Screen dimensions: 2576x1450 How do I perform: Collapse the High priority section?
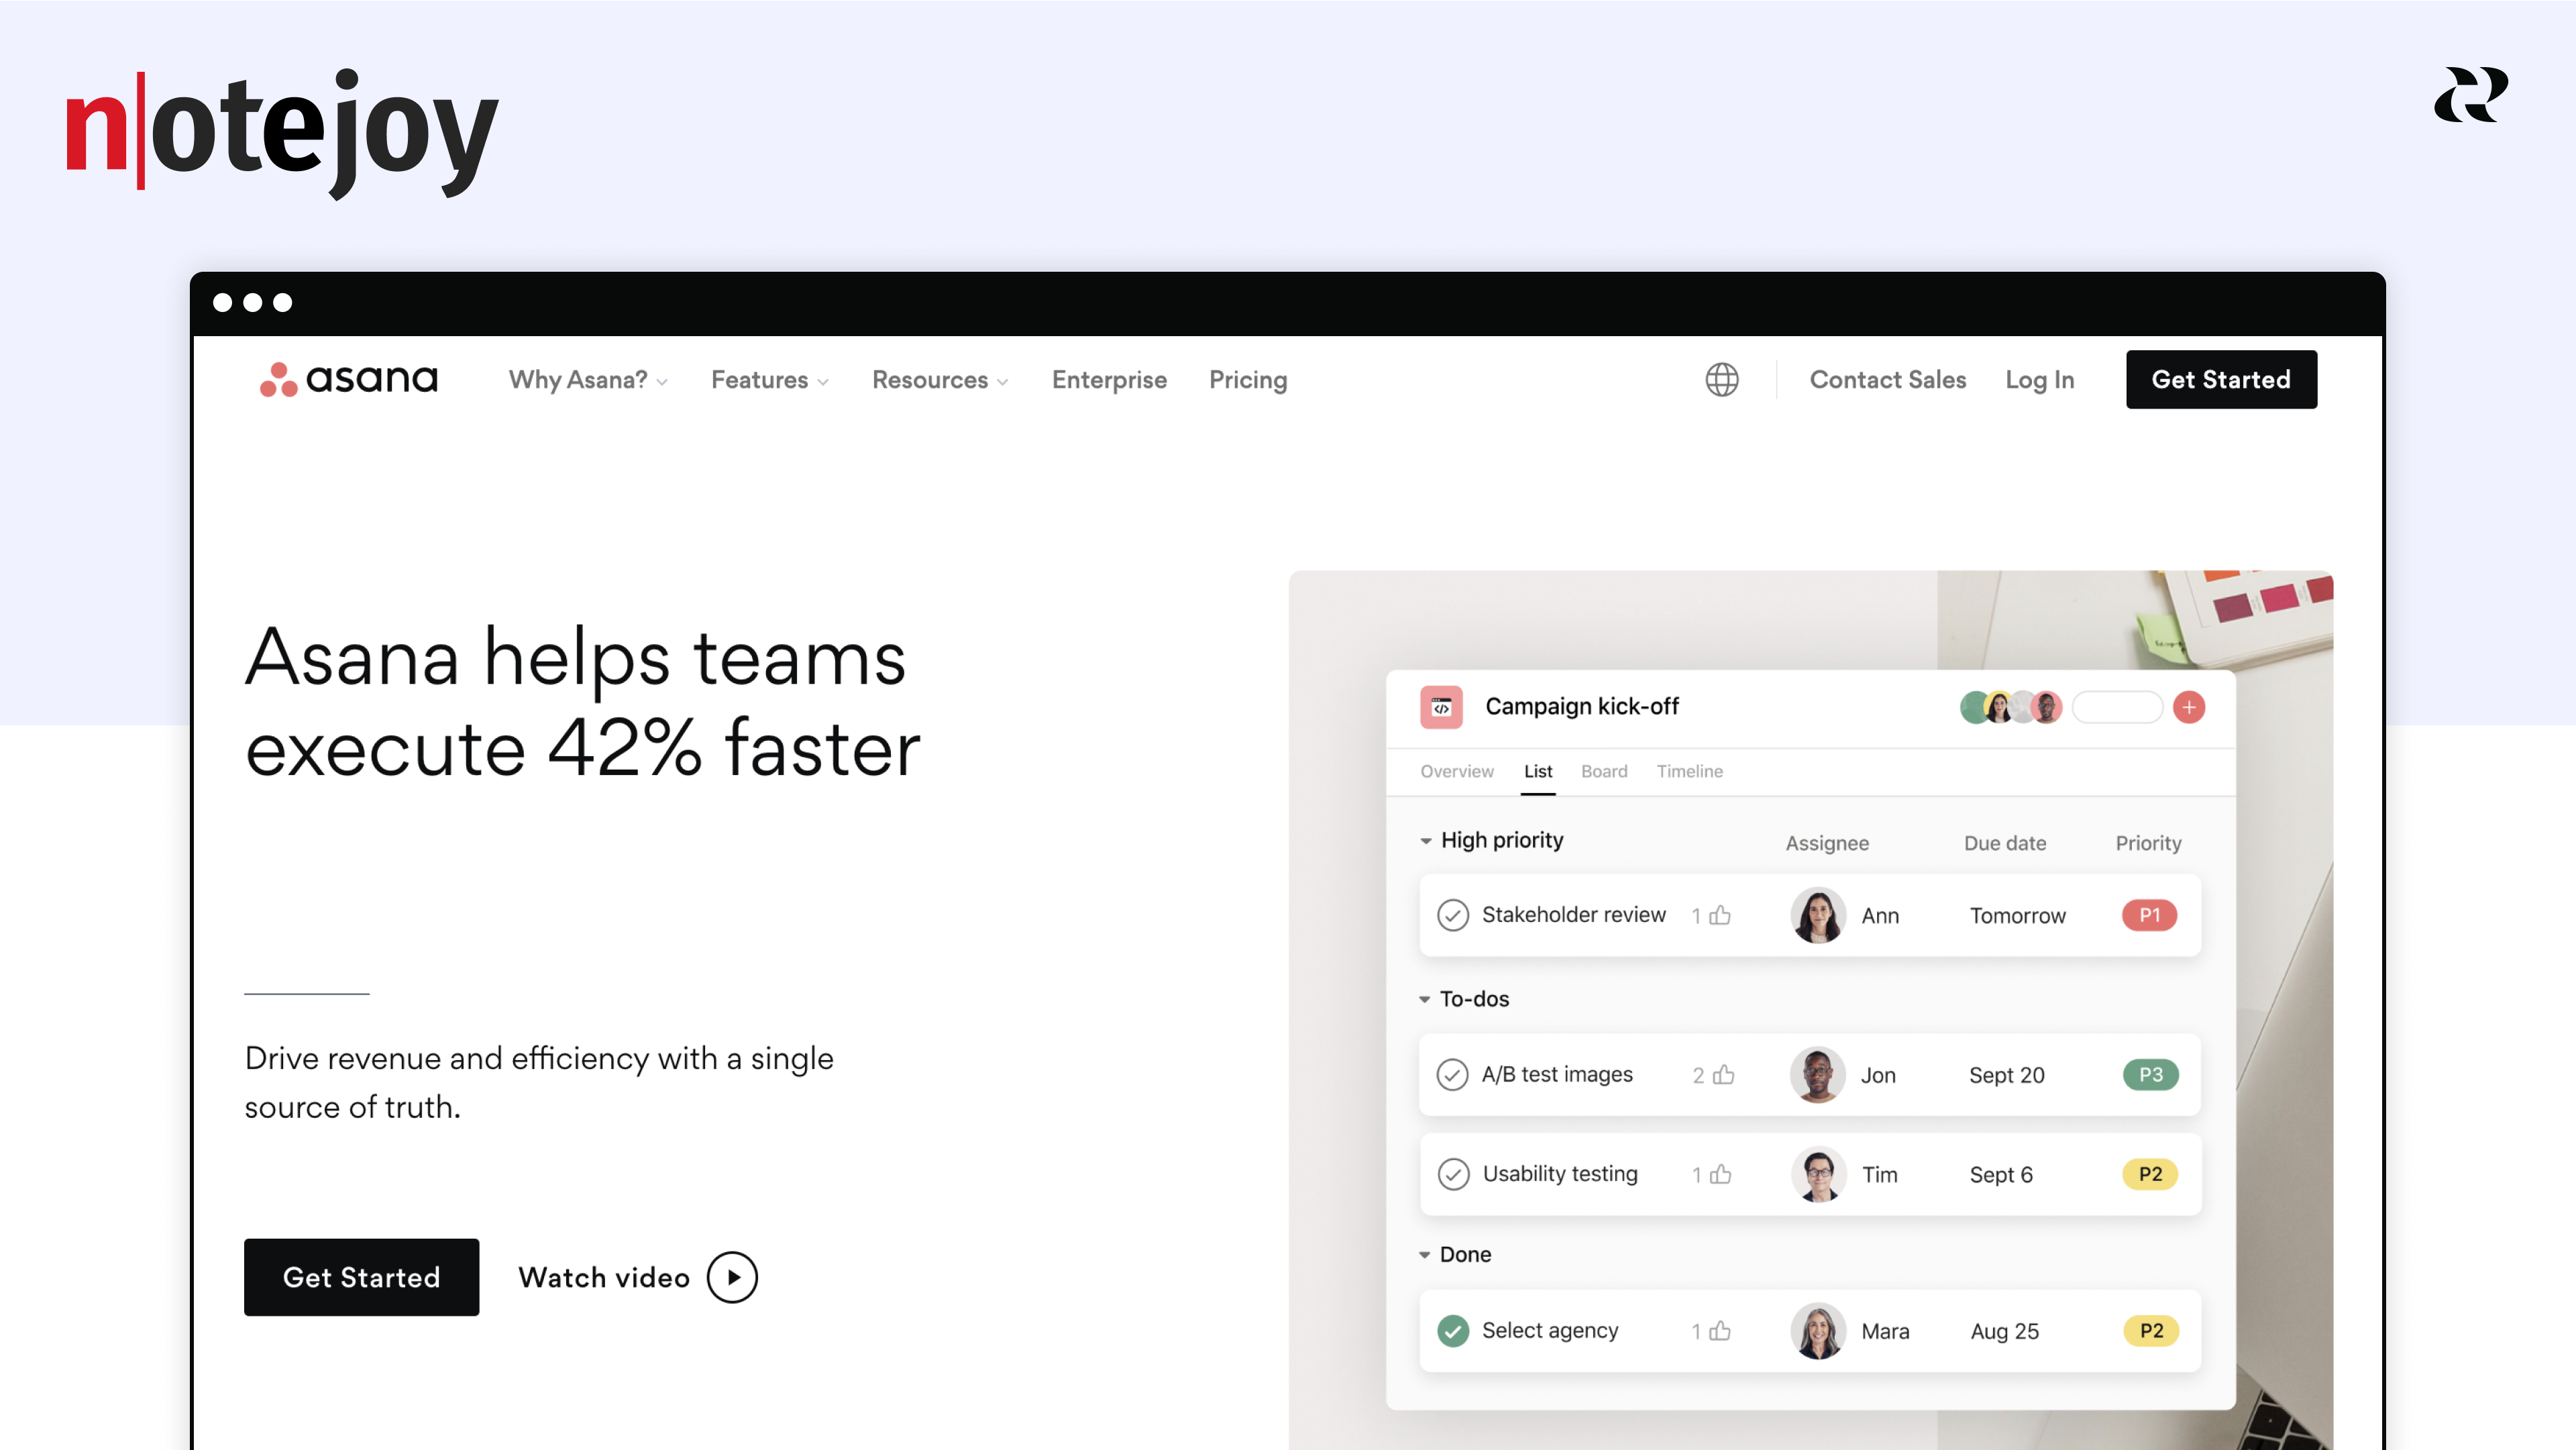[1425, 841]
